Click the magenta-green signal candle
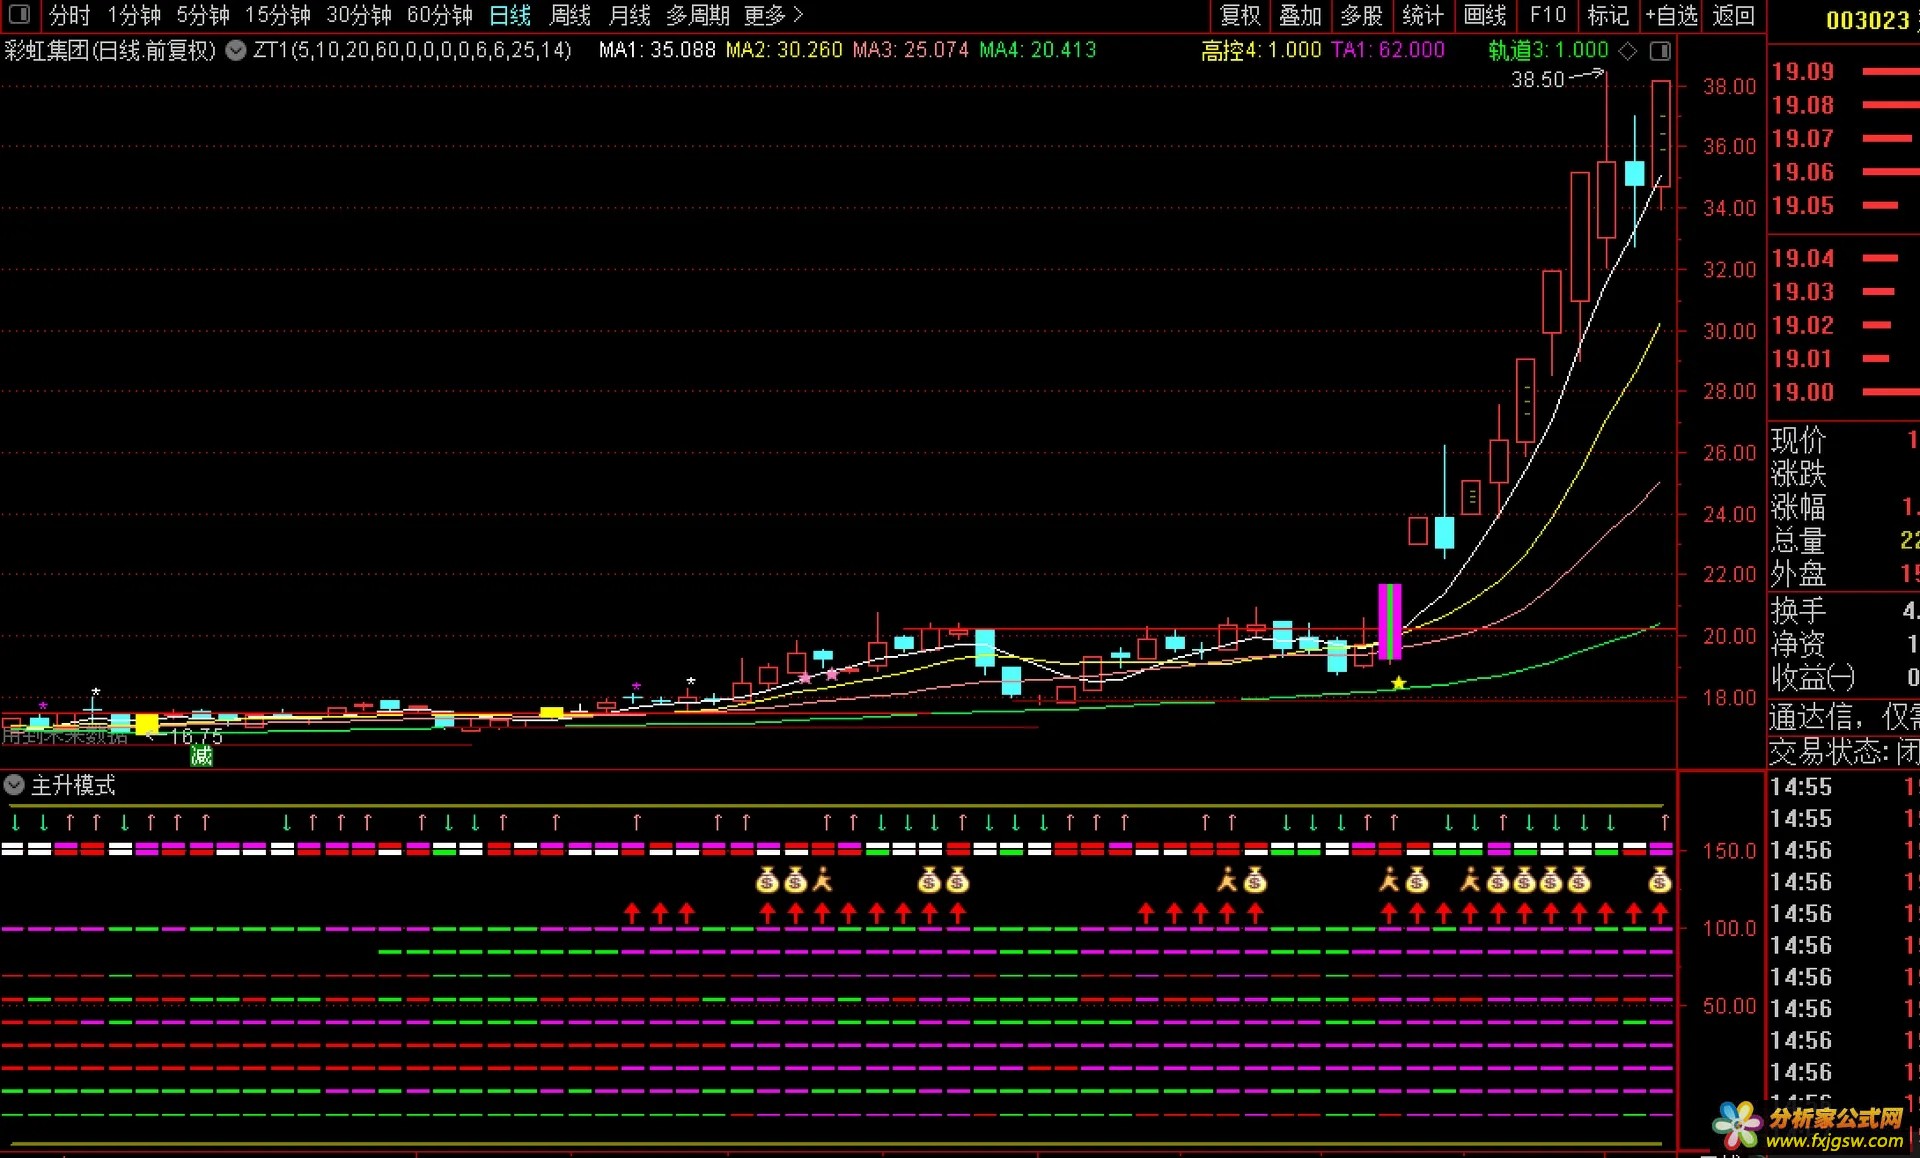This screenshot has width=1920, height=1158. pyautogui.click(x=1390, y=622)
